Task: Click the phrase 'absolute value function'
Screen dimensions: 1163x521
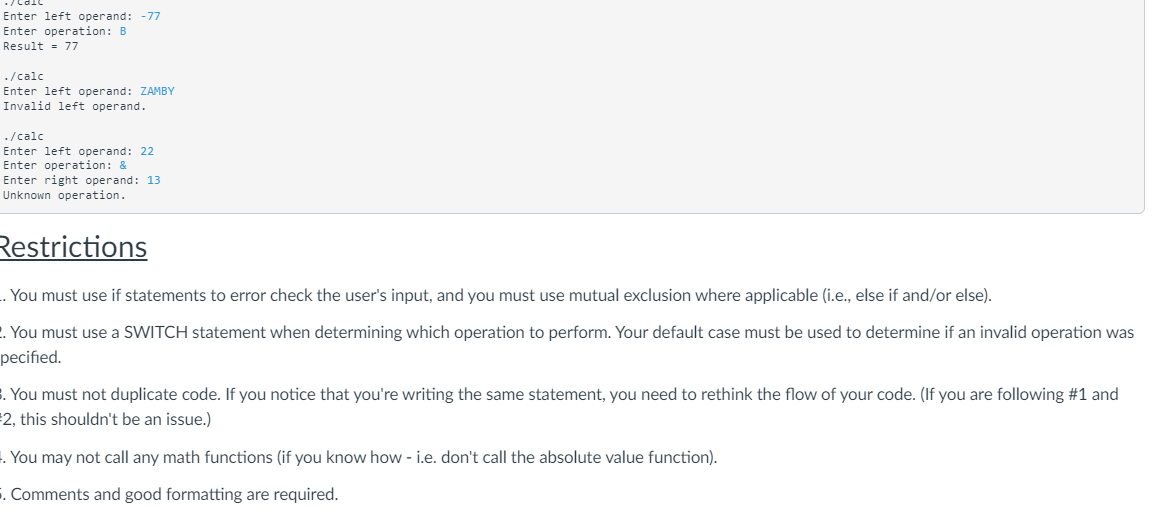Action: 626,457
